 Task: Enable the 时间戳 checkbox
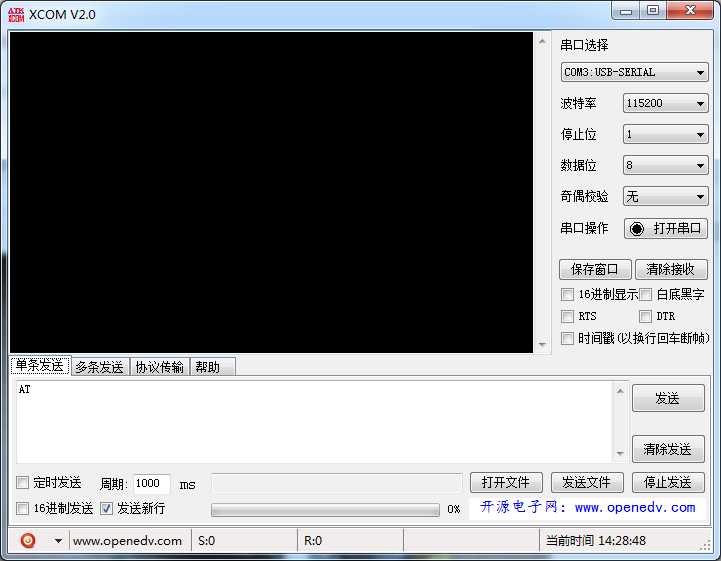tap(567, 338)
